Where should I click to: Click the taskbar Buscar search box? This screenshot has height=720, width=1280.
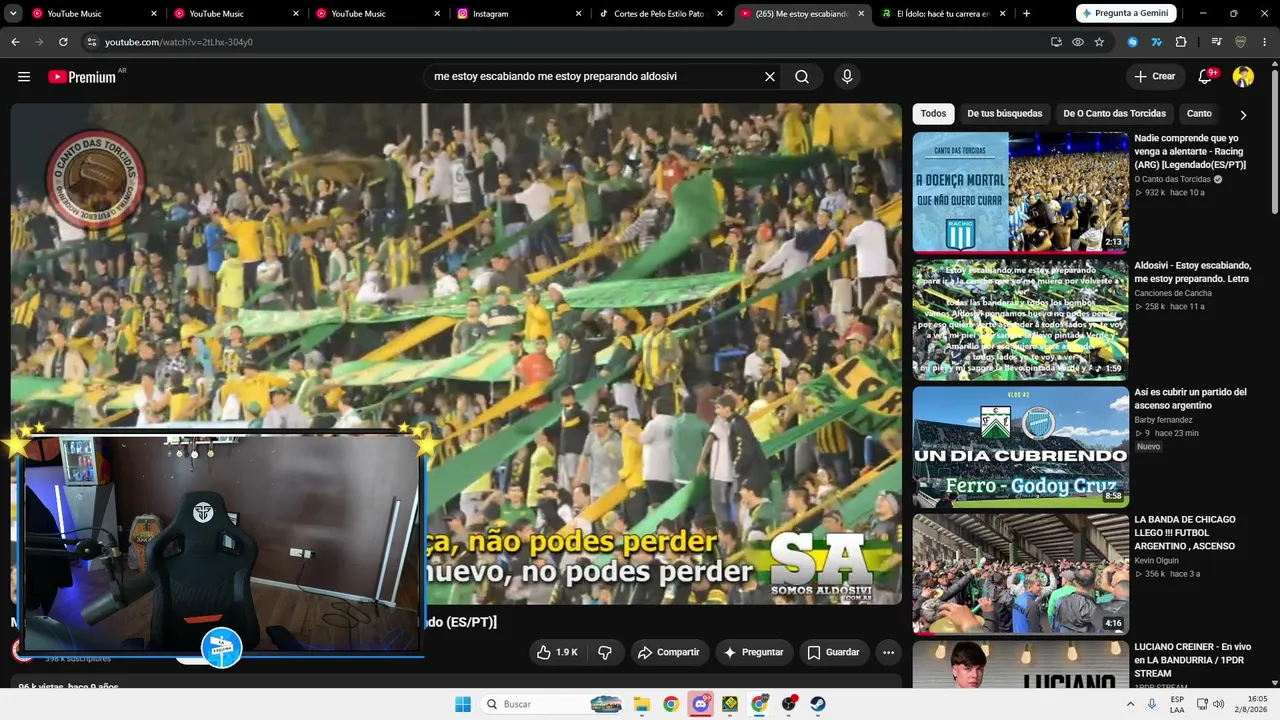[x=552, y=704]
